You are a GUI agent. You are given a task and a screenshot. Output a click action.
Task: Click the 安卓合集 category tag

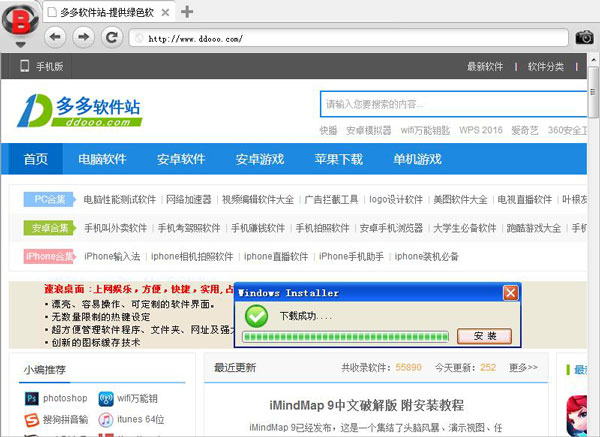49,228
